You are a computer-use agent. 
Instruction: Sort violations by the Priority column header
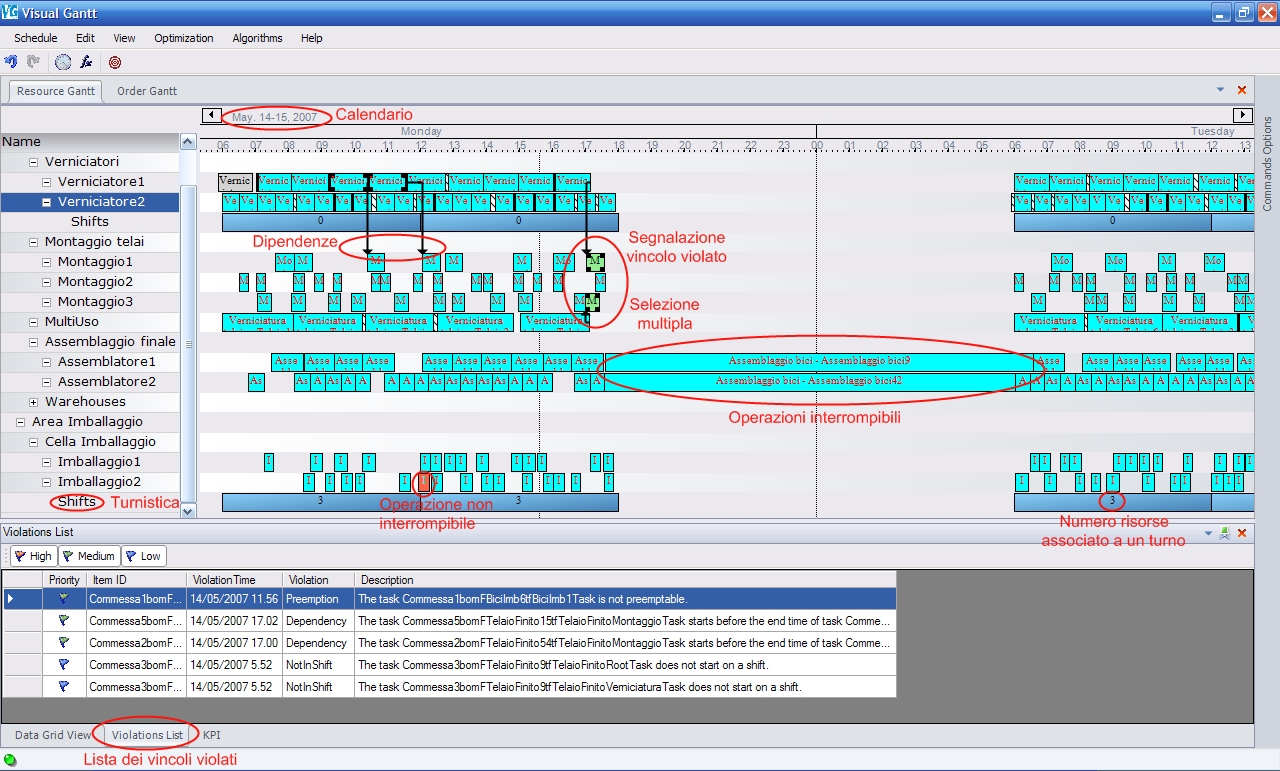tap(64, 580)
